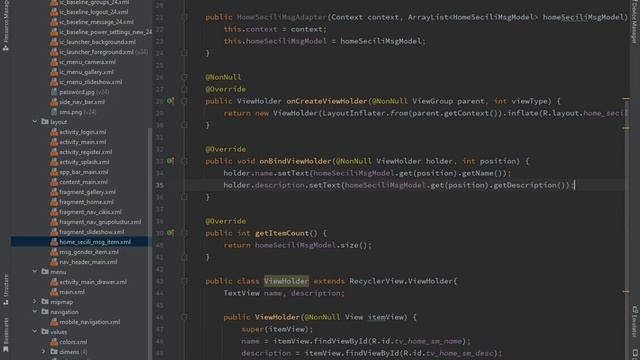Fold the getItemCount method
Viewport: 640px width, 360px height.
tap(184, 233)
